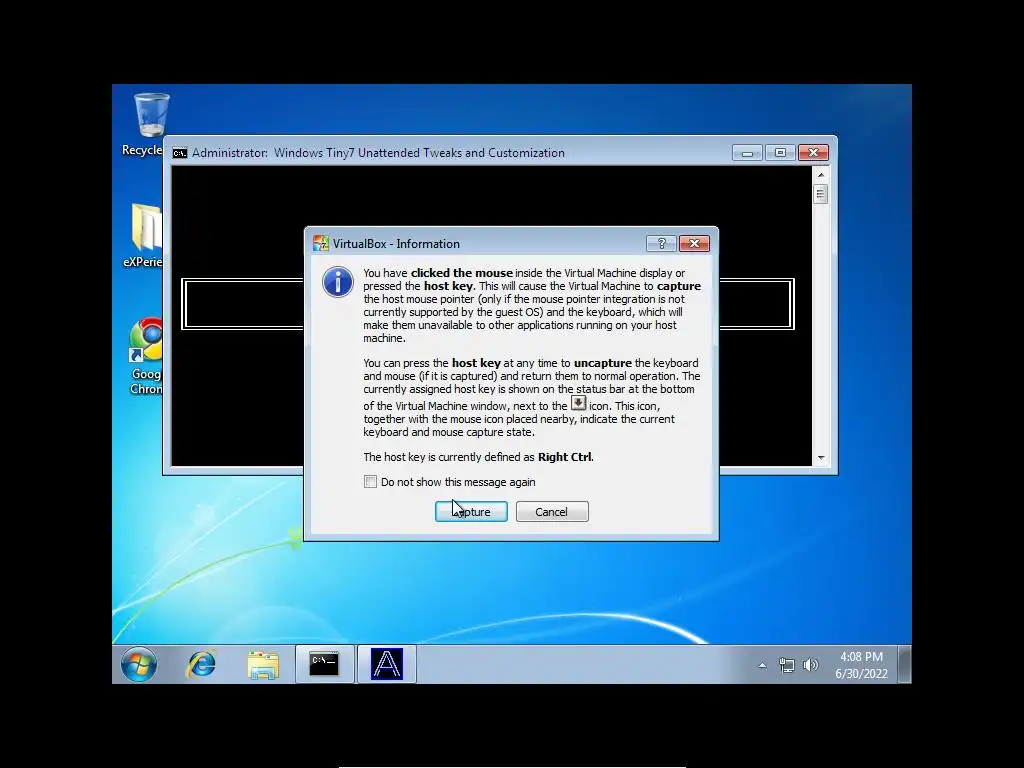Click the console scrollbar up arrow

tap(821, 174)
